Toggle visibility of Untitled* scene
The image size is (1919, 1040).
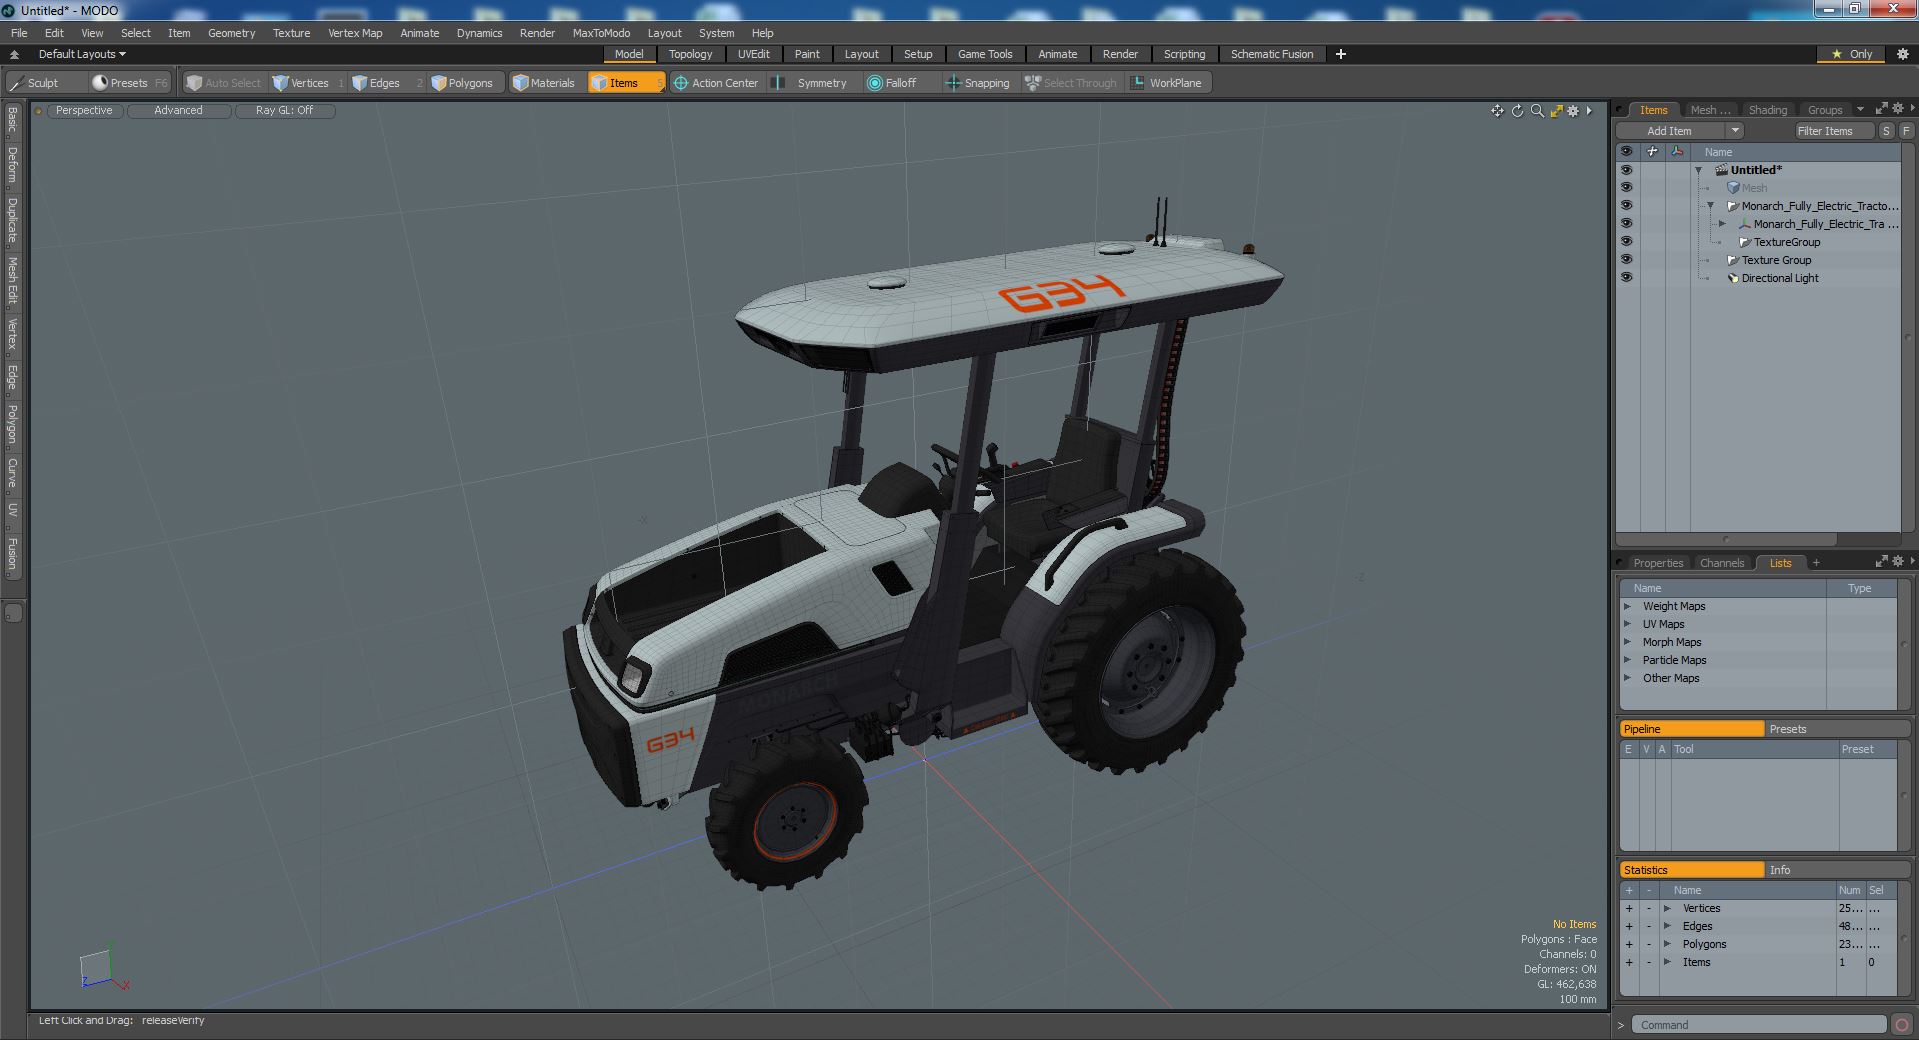pos(1626,170)
